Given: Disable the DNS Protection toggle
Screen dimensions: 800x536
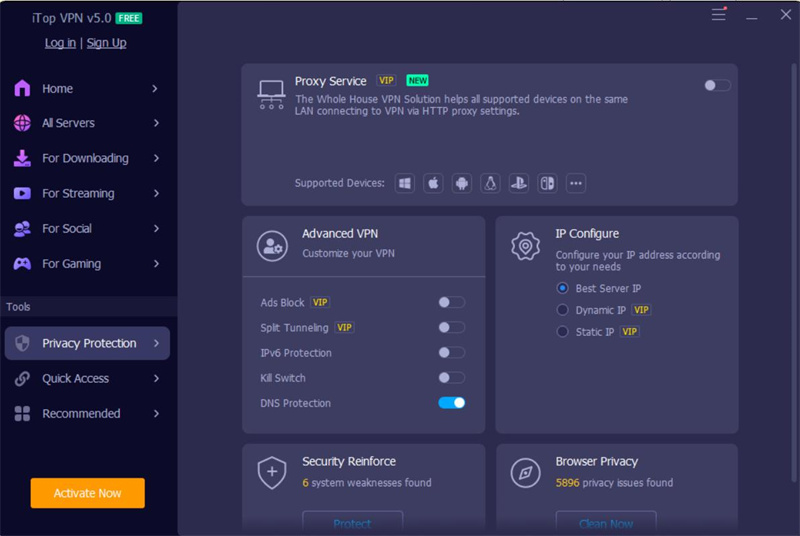Looking at the screenshot, I should click(x=452, y=403).
